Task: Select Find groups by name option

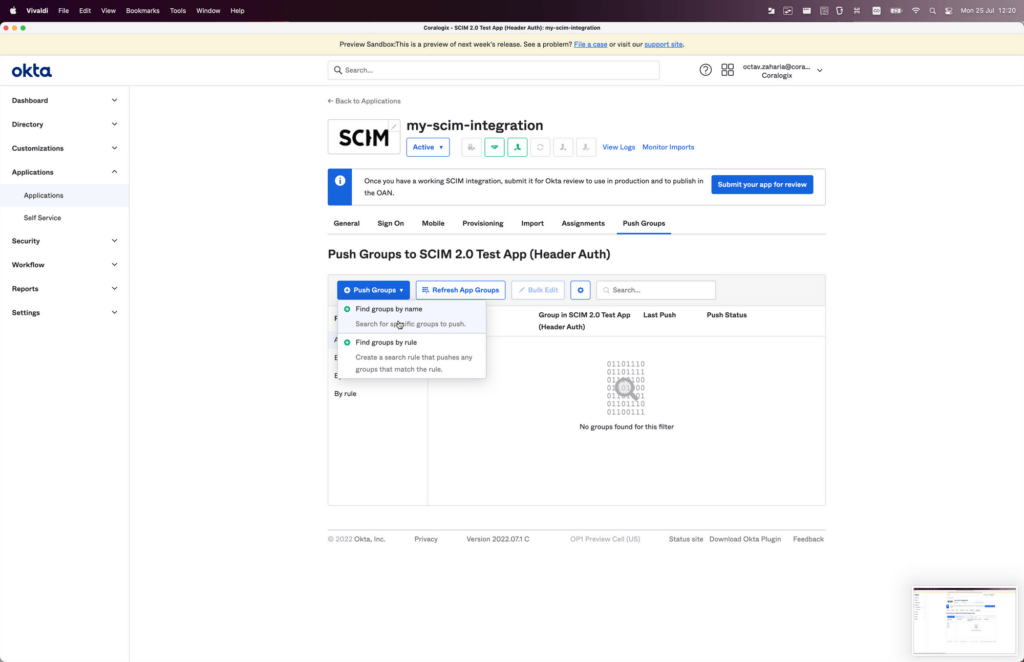Action: [411, 316]
